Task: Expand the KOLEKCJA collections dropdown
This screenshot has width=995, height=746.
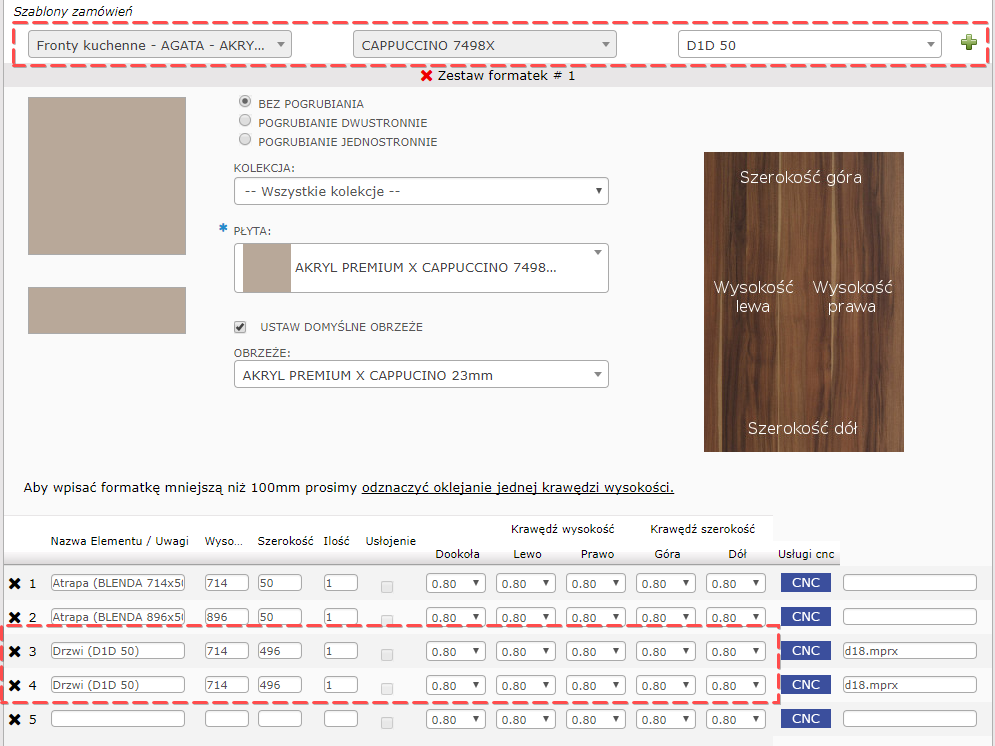Action: pos(421,191)
